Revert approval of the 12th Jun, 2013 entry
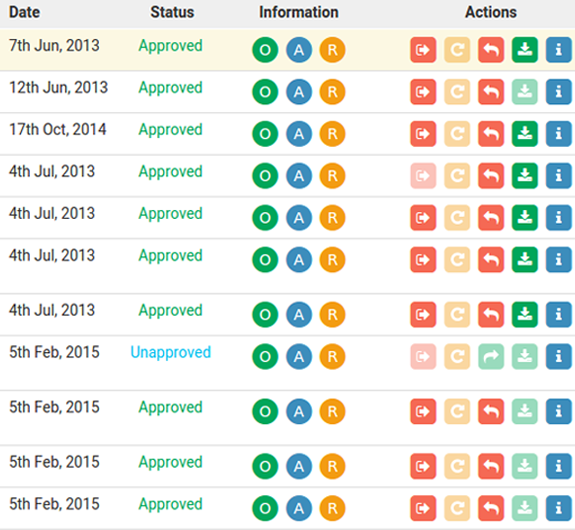 pyautogui.click(x=491, y=92)
